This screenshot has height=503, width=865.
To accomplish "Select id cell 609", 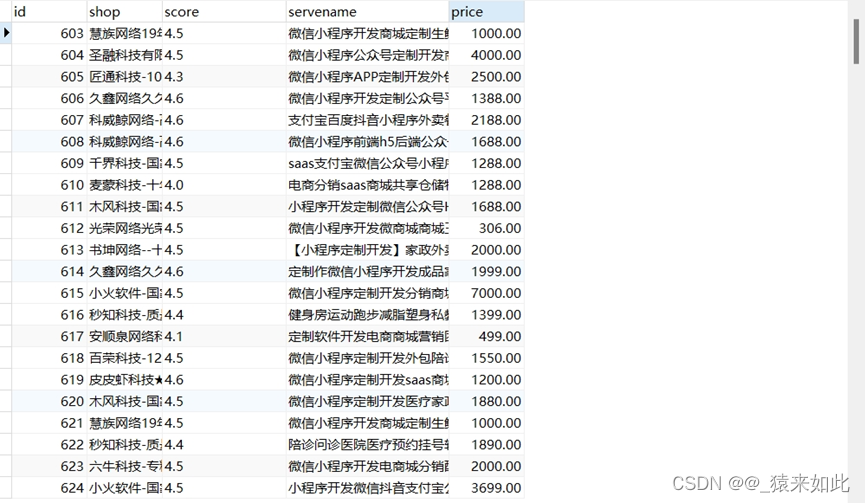I will click(x=49, y=163).
